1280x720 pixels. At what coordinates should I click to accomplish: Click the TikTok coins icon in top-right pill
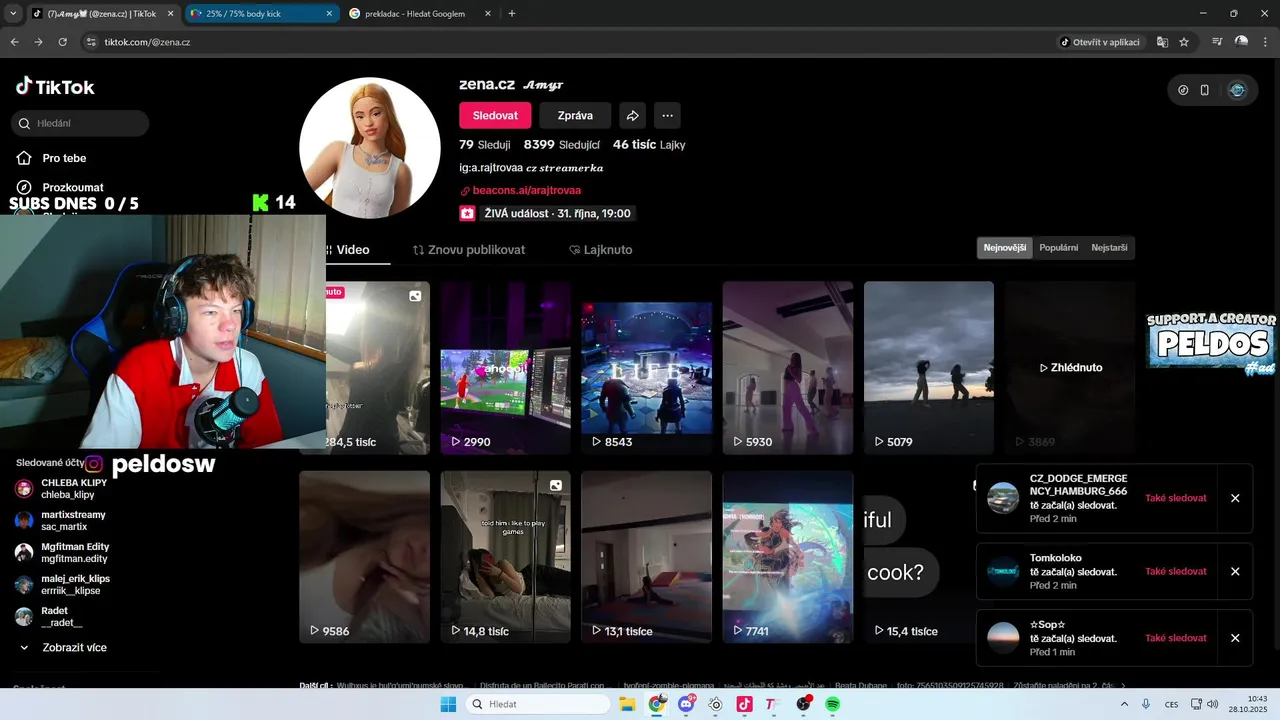[x=1183, y=90]
